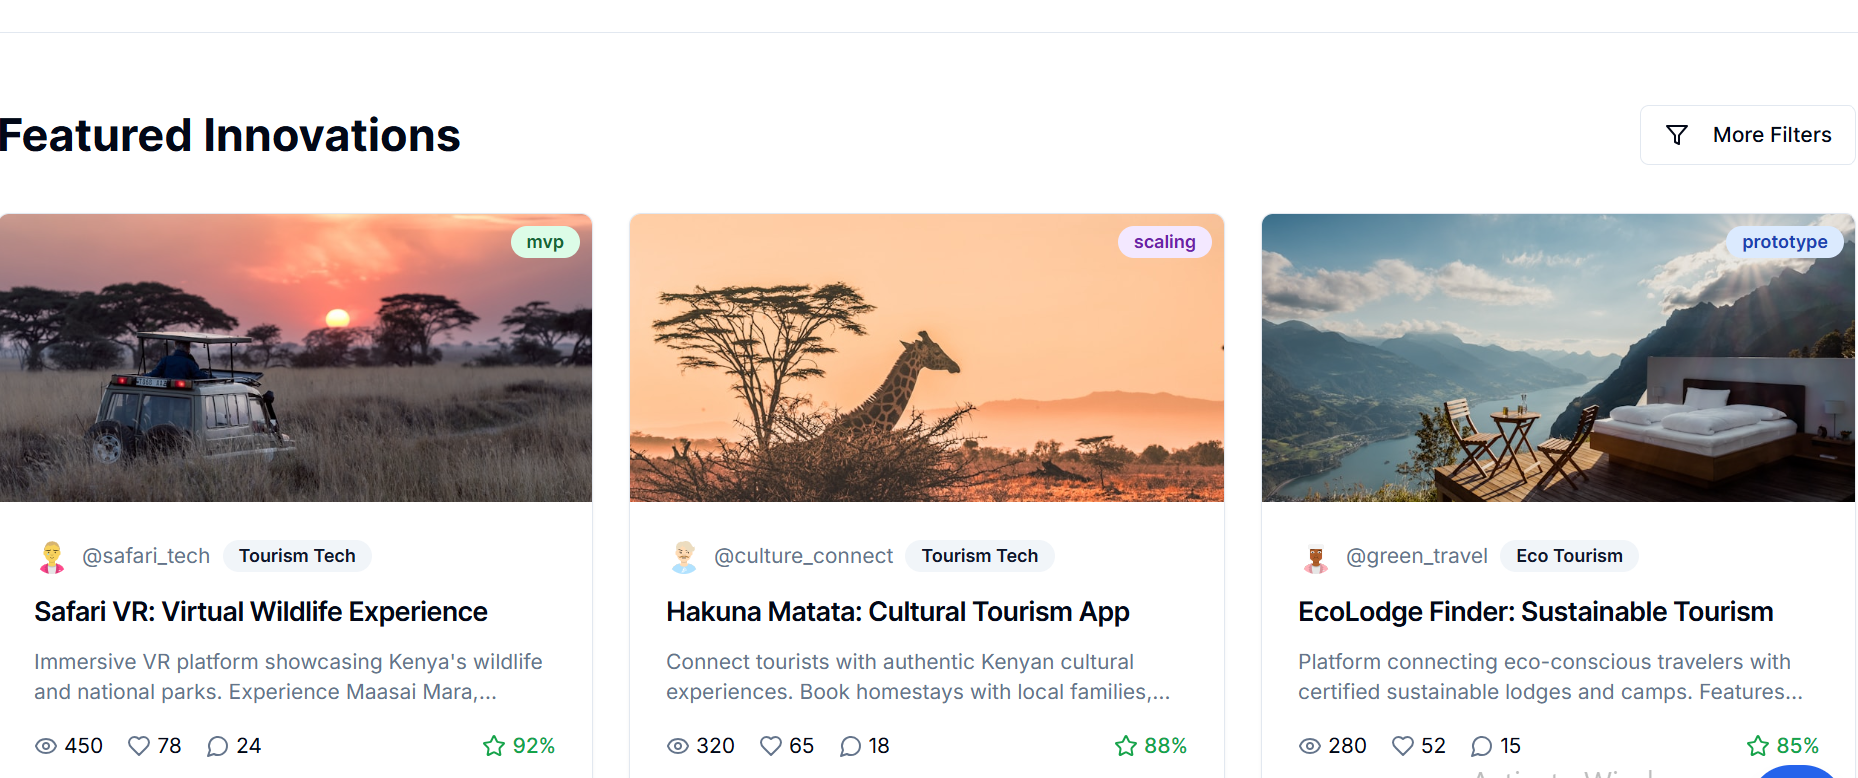Click the star rating icon beside 88%
The height and width of the screenshot is (778, 1858).
(x=1126, y=746)
